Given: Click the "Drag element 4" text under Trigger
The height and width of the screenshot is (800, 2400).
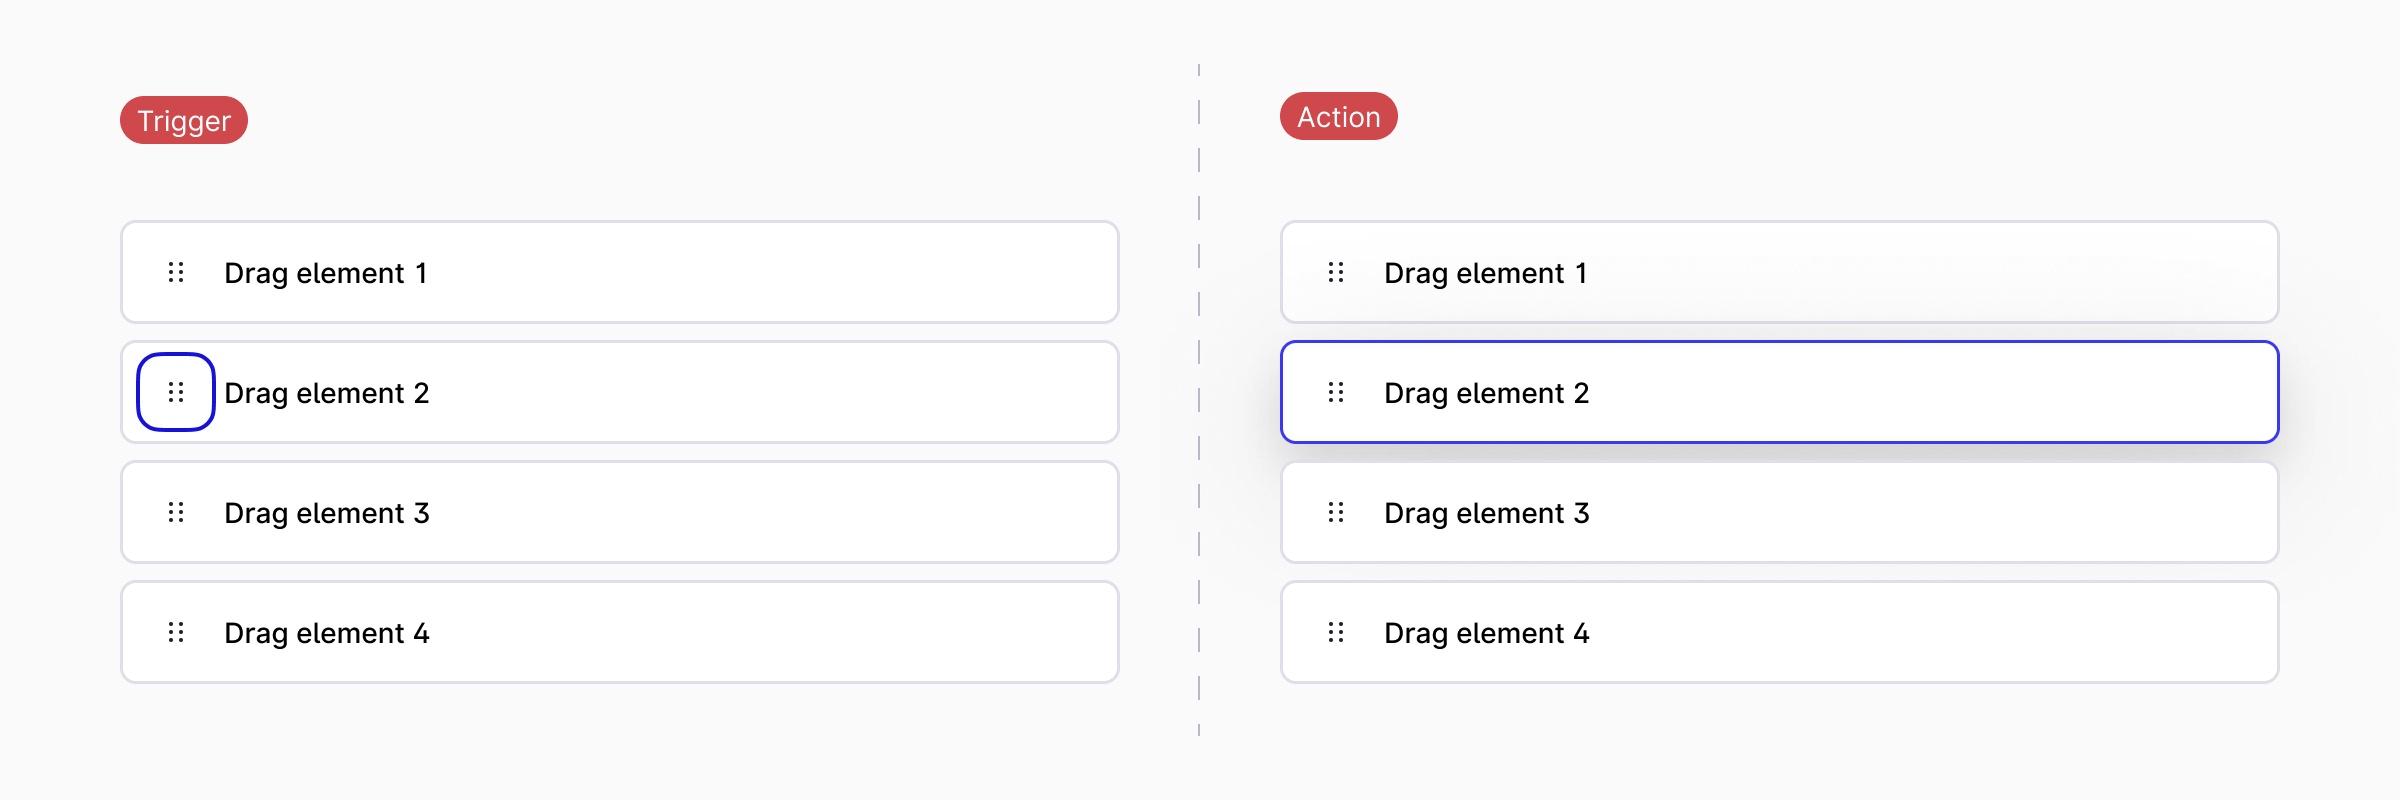Looking at the screenshot, I should pyautogui.click(x=326, y=633).
